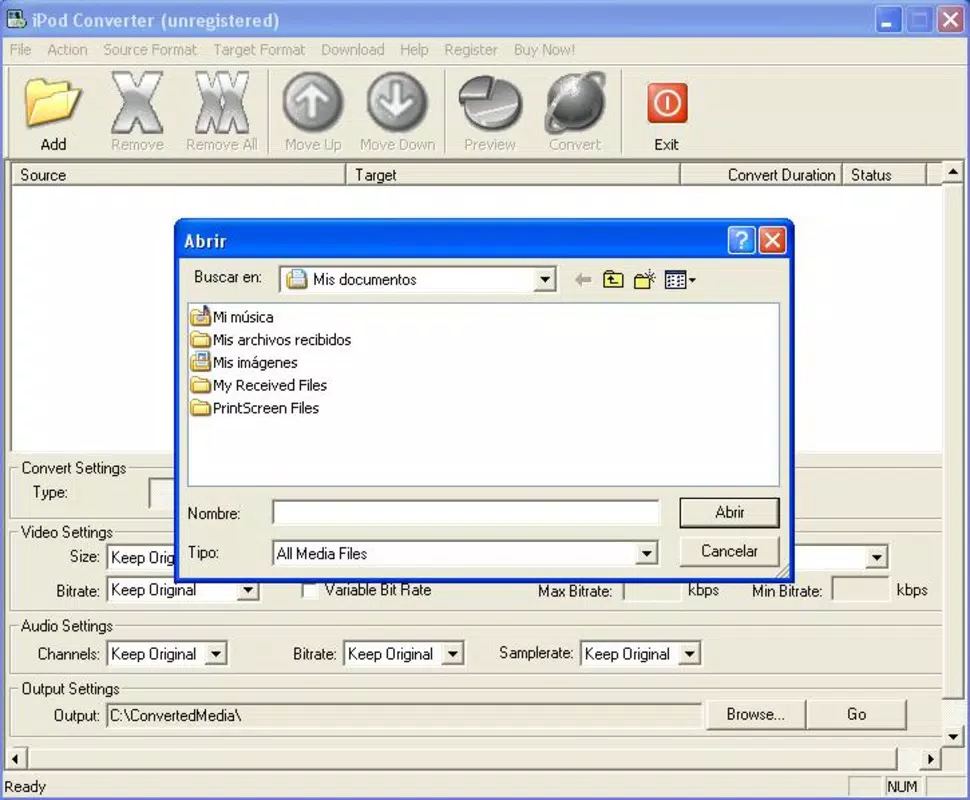
Task: Click the vertical scrollbar up arrow
Action: [953, 172]
